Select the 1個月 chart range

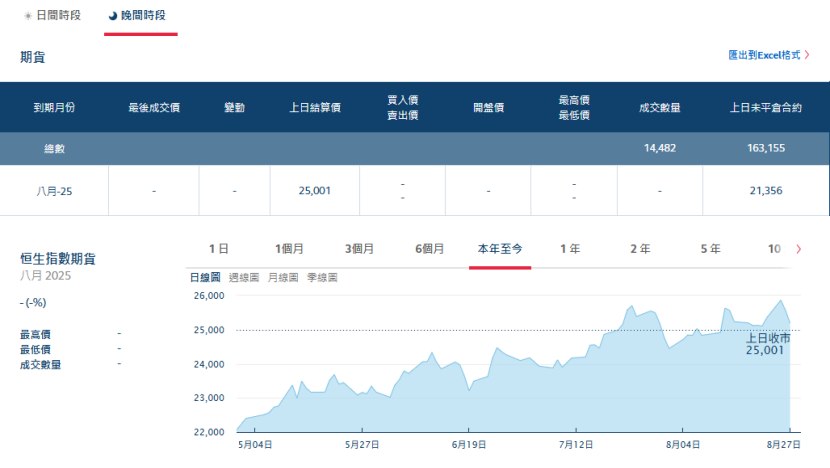point(290,249)
